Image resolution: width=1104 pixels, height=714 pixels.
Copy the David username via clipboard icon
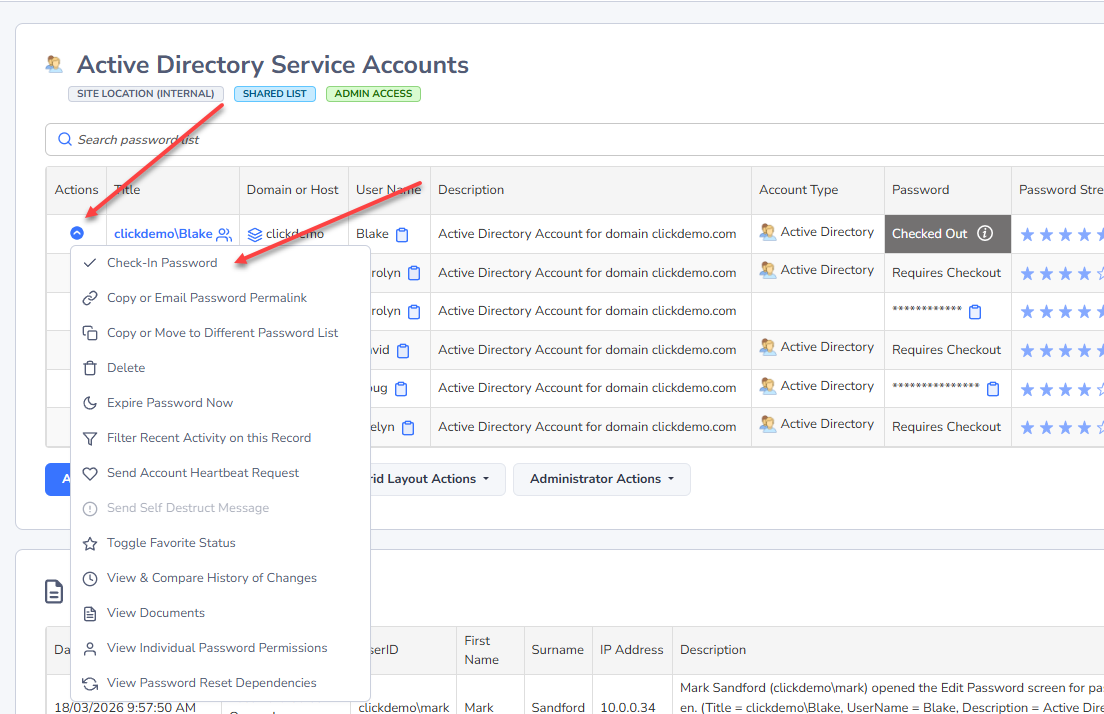403,351
